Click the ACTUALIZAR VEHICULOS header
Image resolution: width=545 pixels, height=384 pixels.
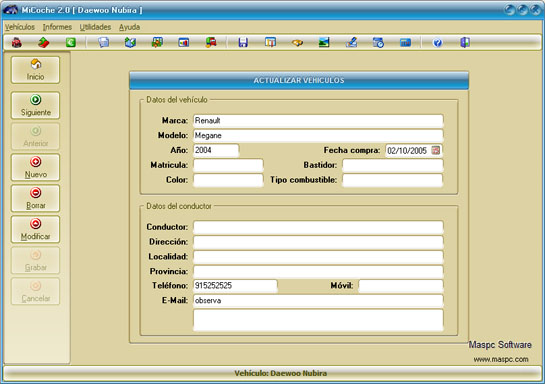(299, 80)
